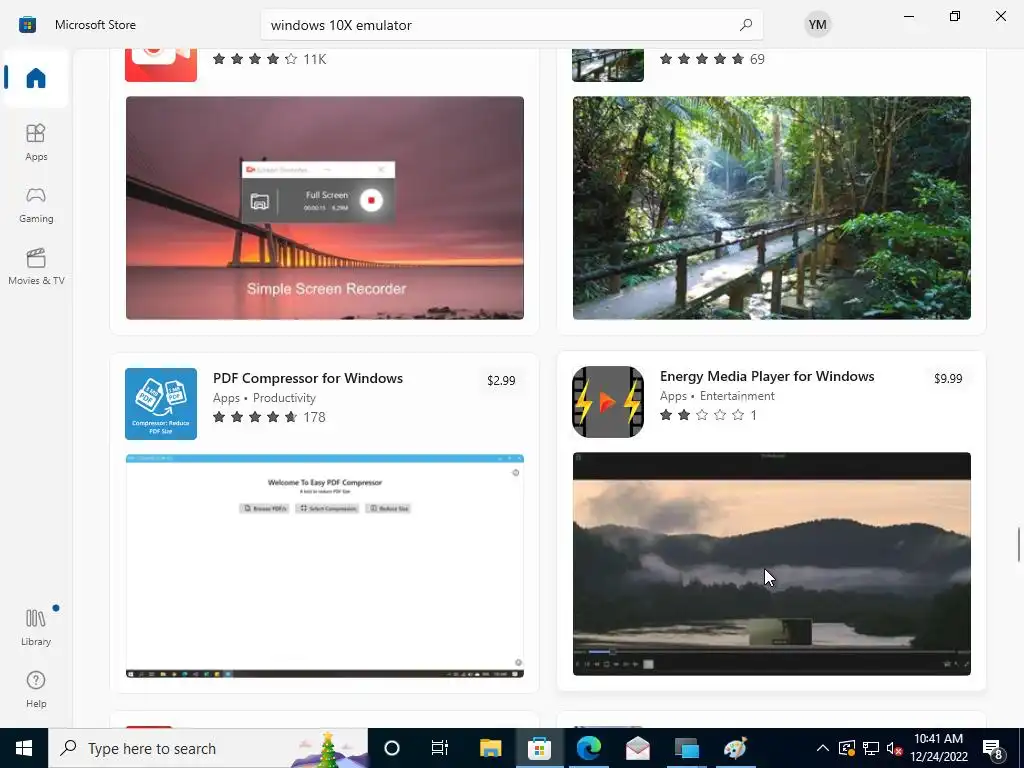View Simple Screen Recorder screenshot
The height and width of the screenshot is (768, 1024).
pos(325,208)
